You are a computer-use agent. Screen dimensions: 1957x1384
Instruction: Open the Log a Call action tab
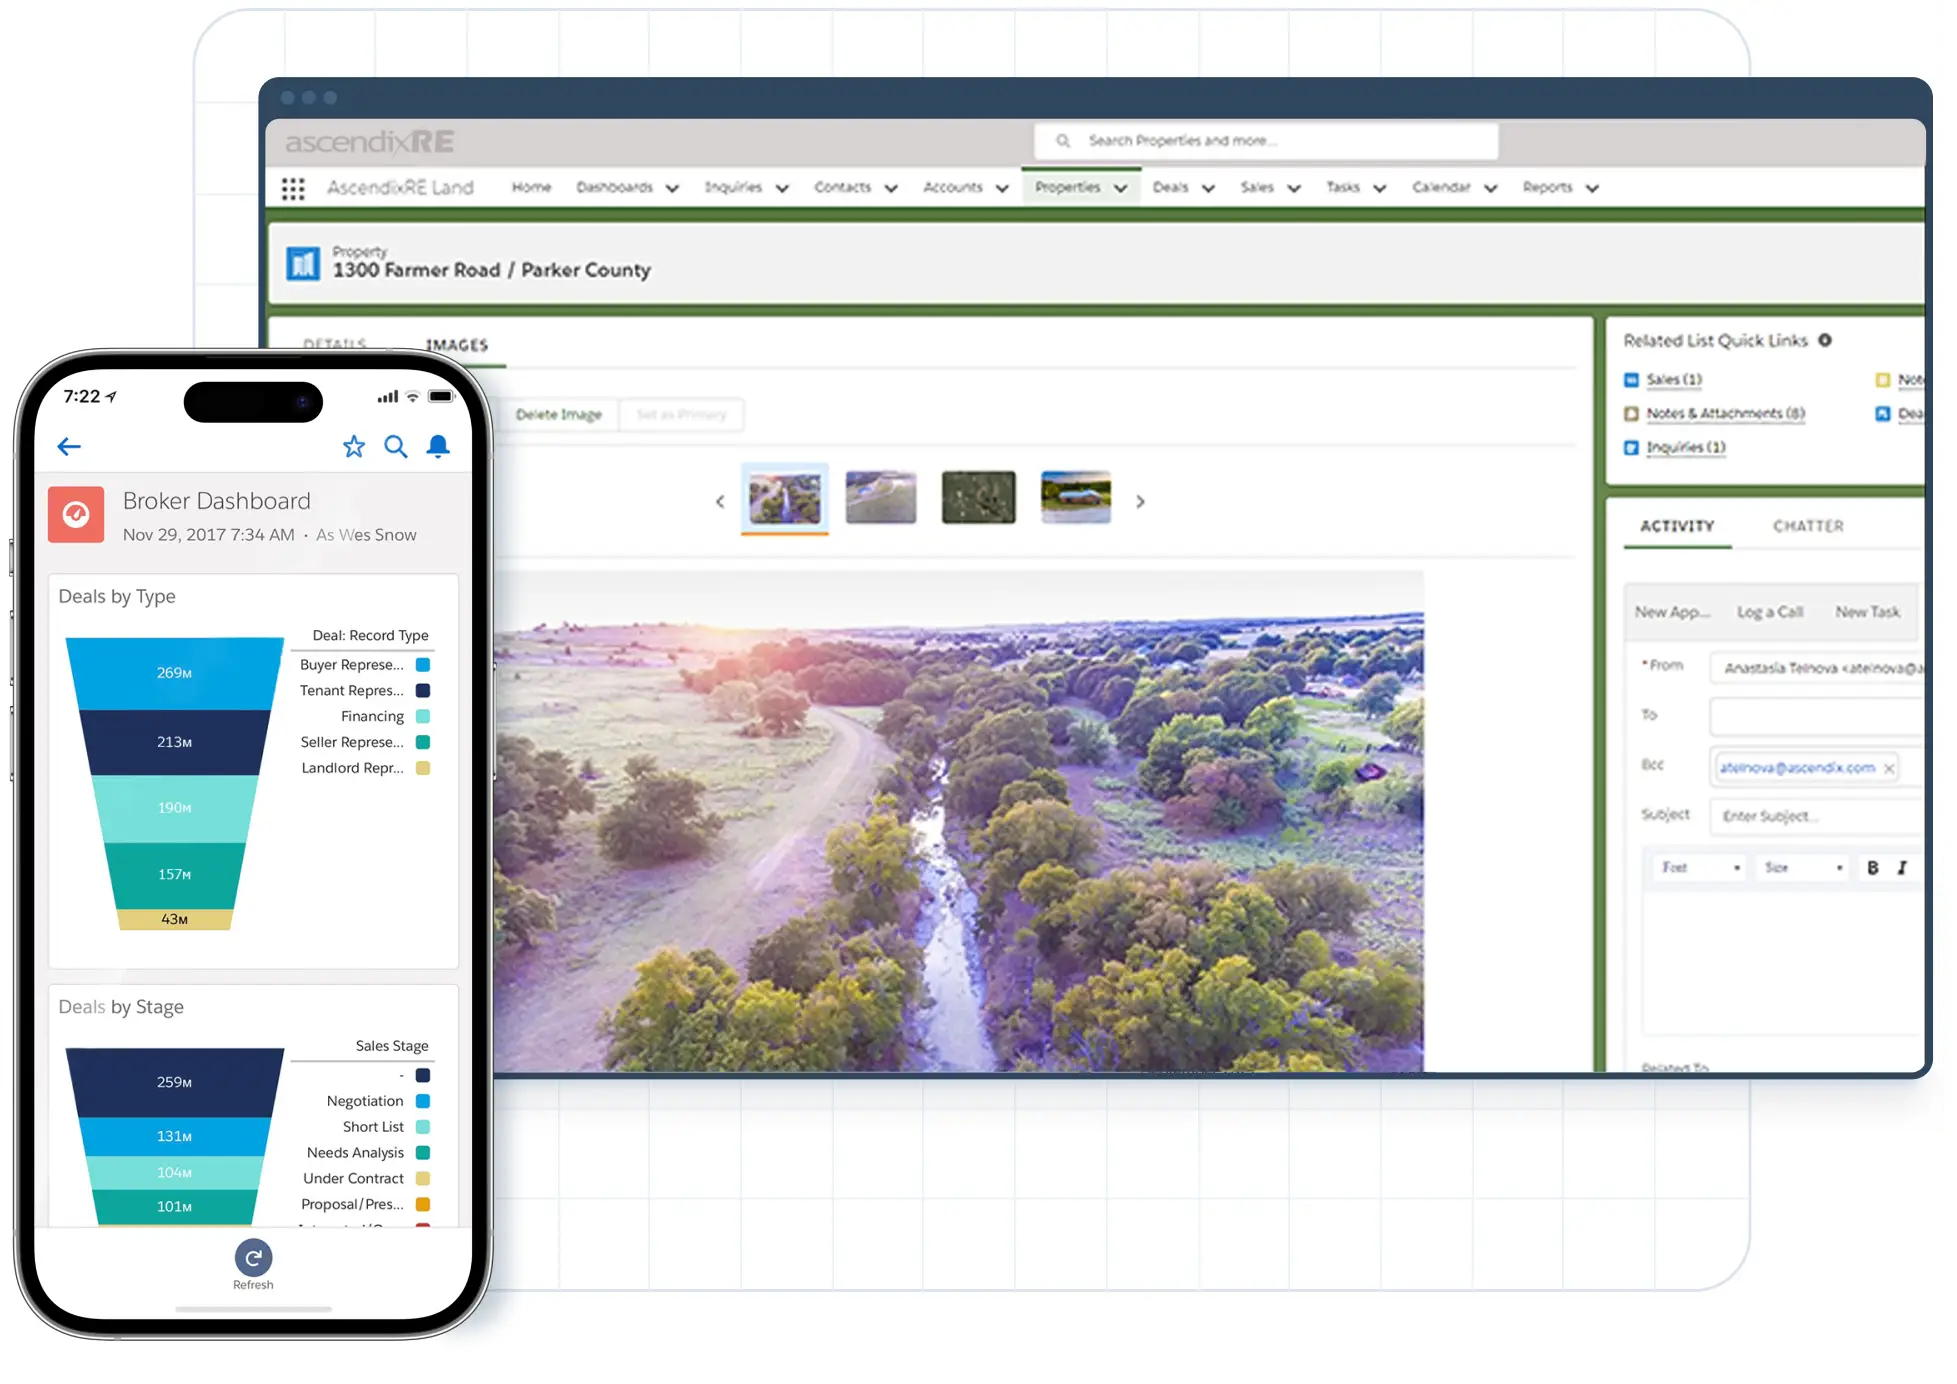(x=1770, y=612)
